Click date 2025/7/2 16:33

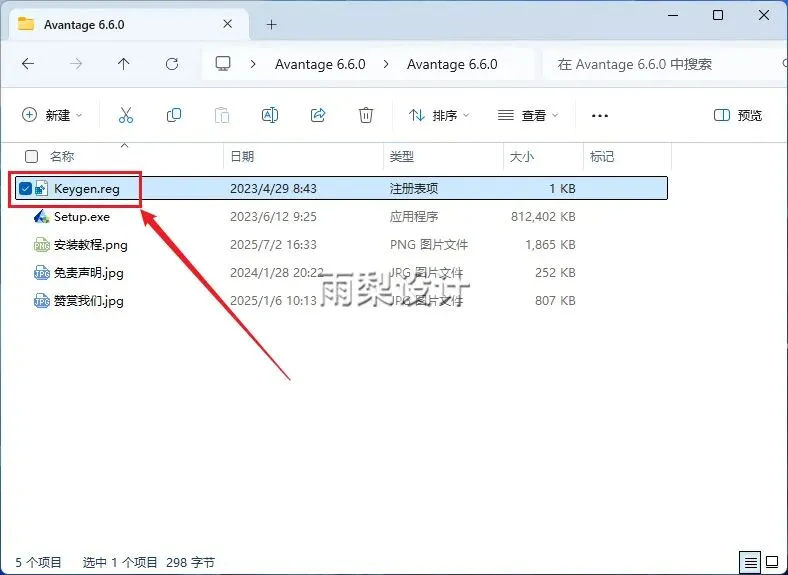pyautogui.click(x=273, y=245)
